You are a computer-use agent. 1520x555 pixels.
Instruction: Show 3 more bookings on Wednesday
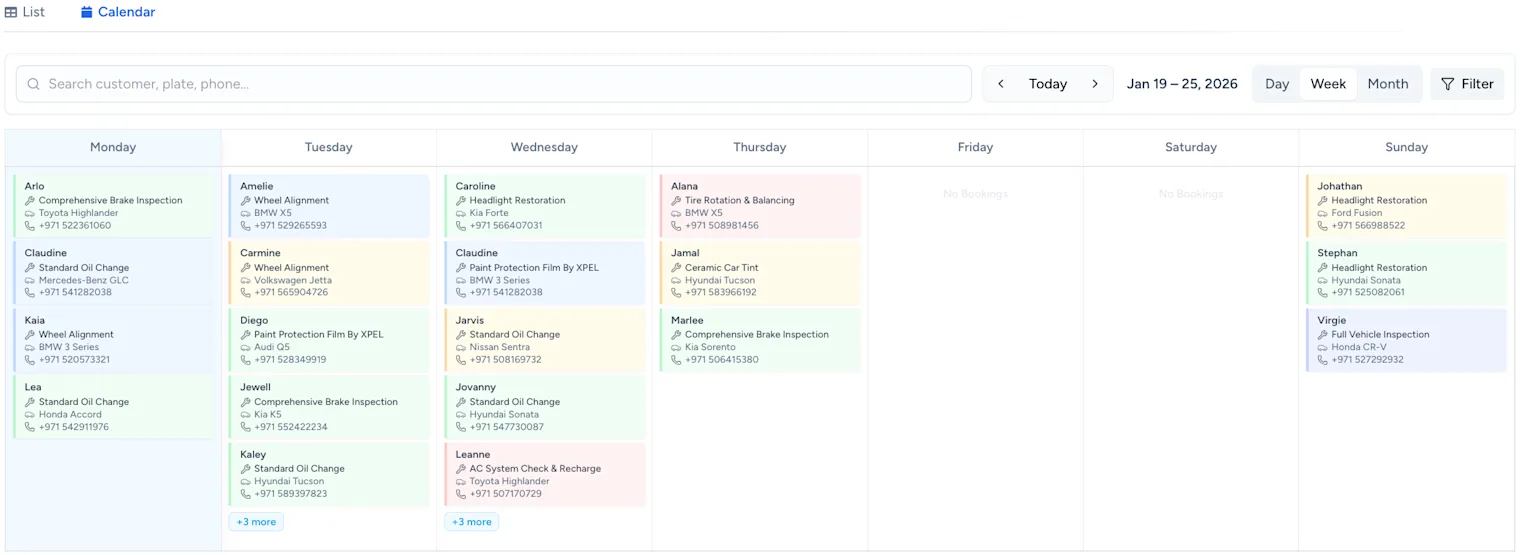[472, 522]
